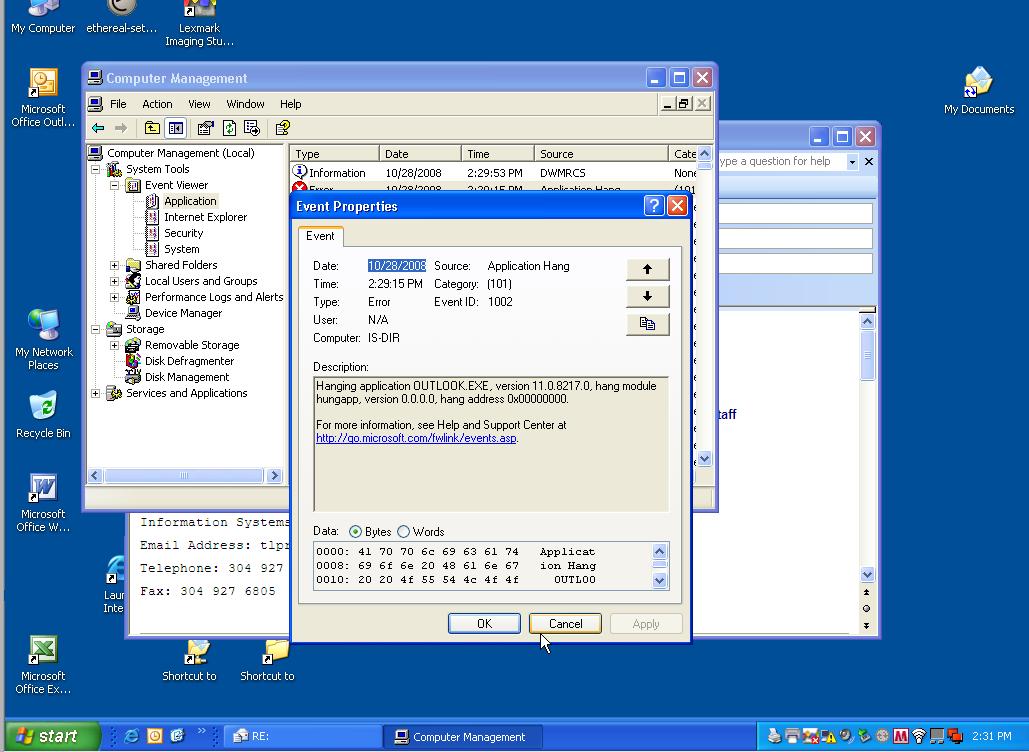Open the ethereal-setup desktop icon

coord(121,18)
